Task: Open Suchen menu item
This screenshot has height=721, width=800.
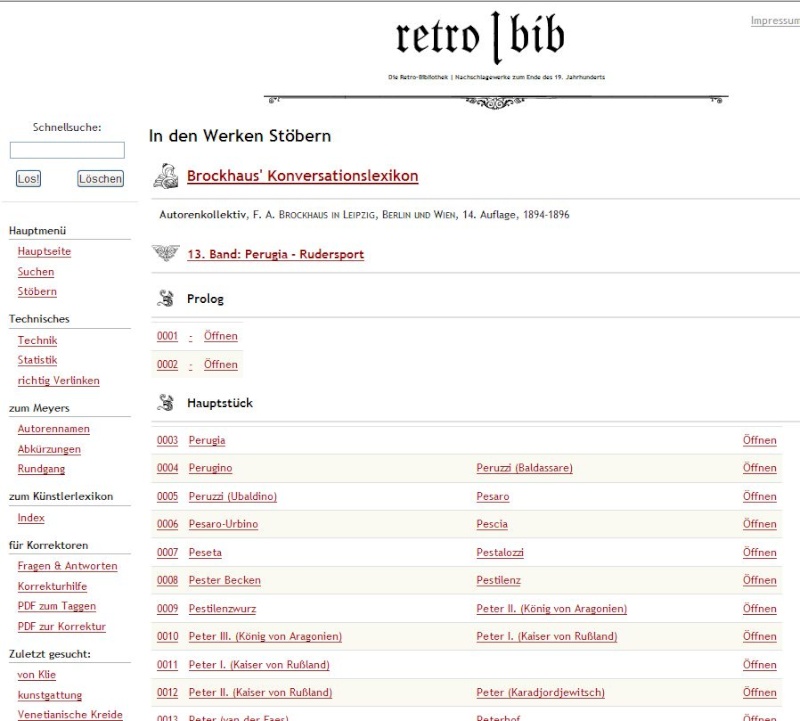Action: 36,271
